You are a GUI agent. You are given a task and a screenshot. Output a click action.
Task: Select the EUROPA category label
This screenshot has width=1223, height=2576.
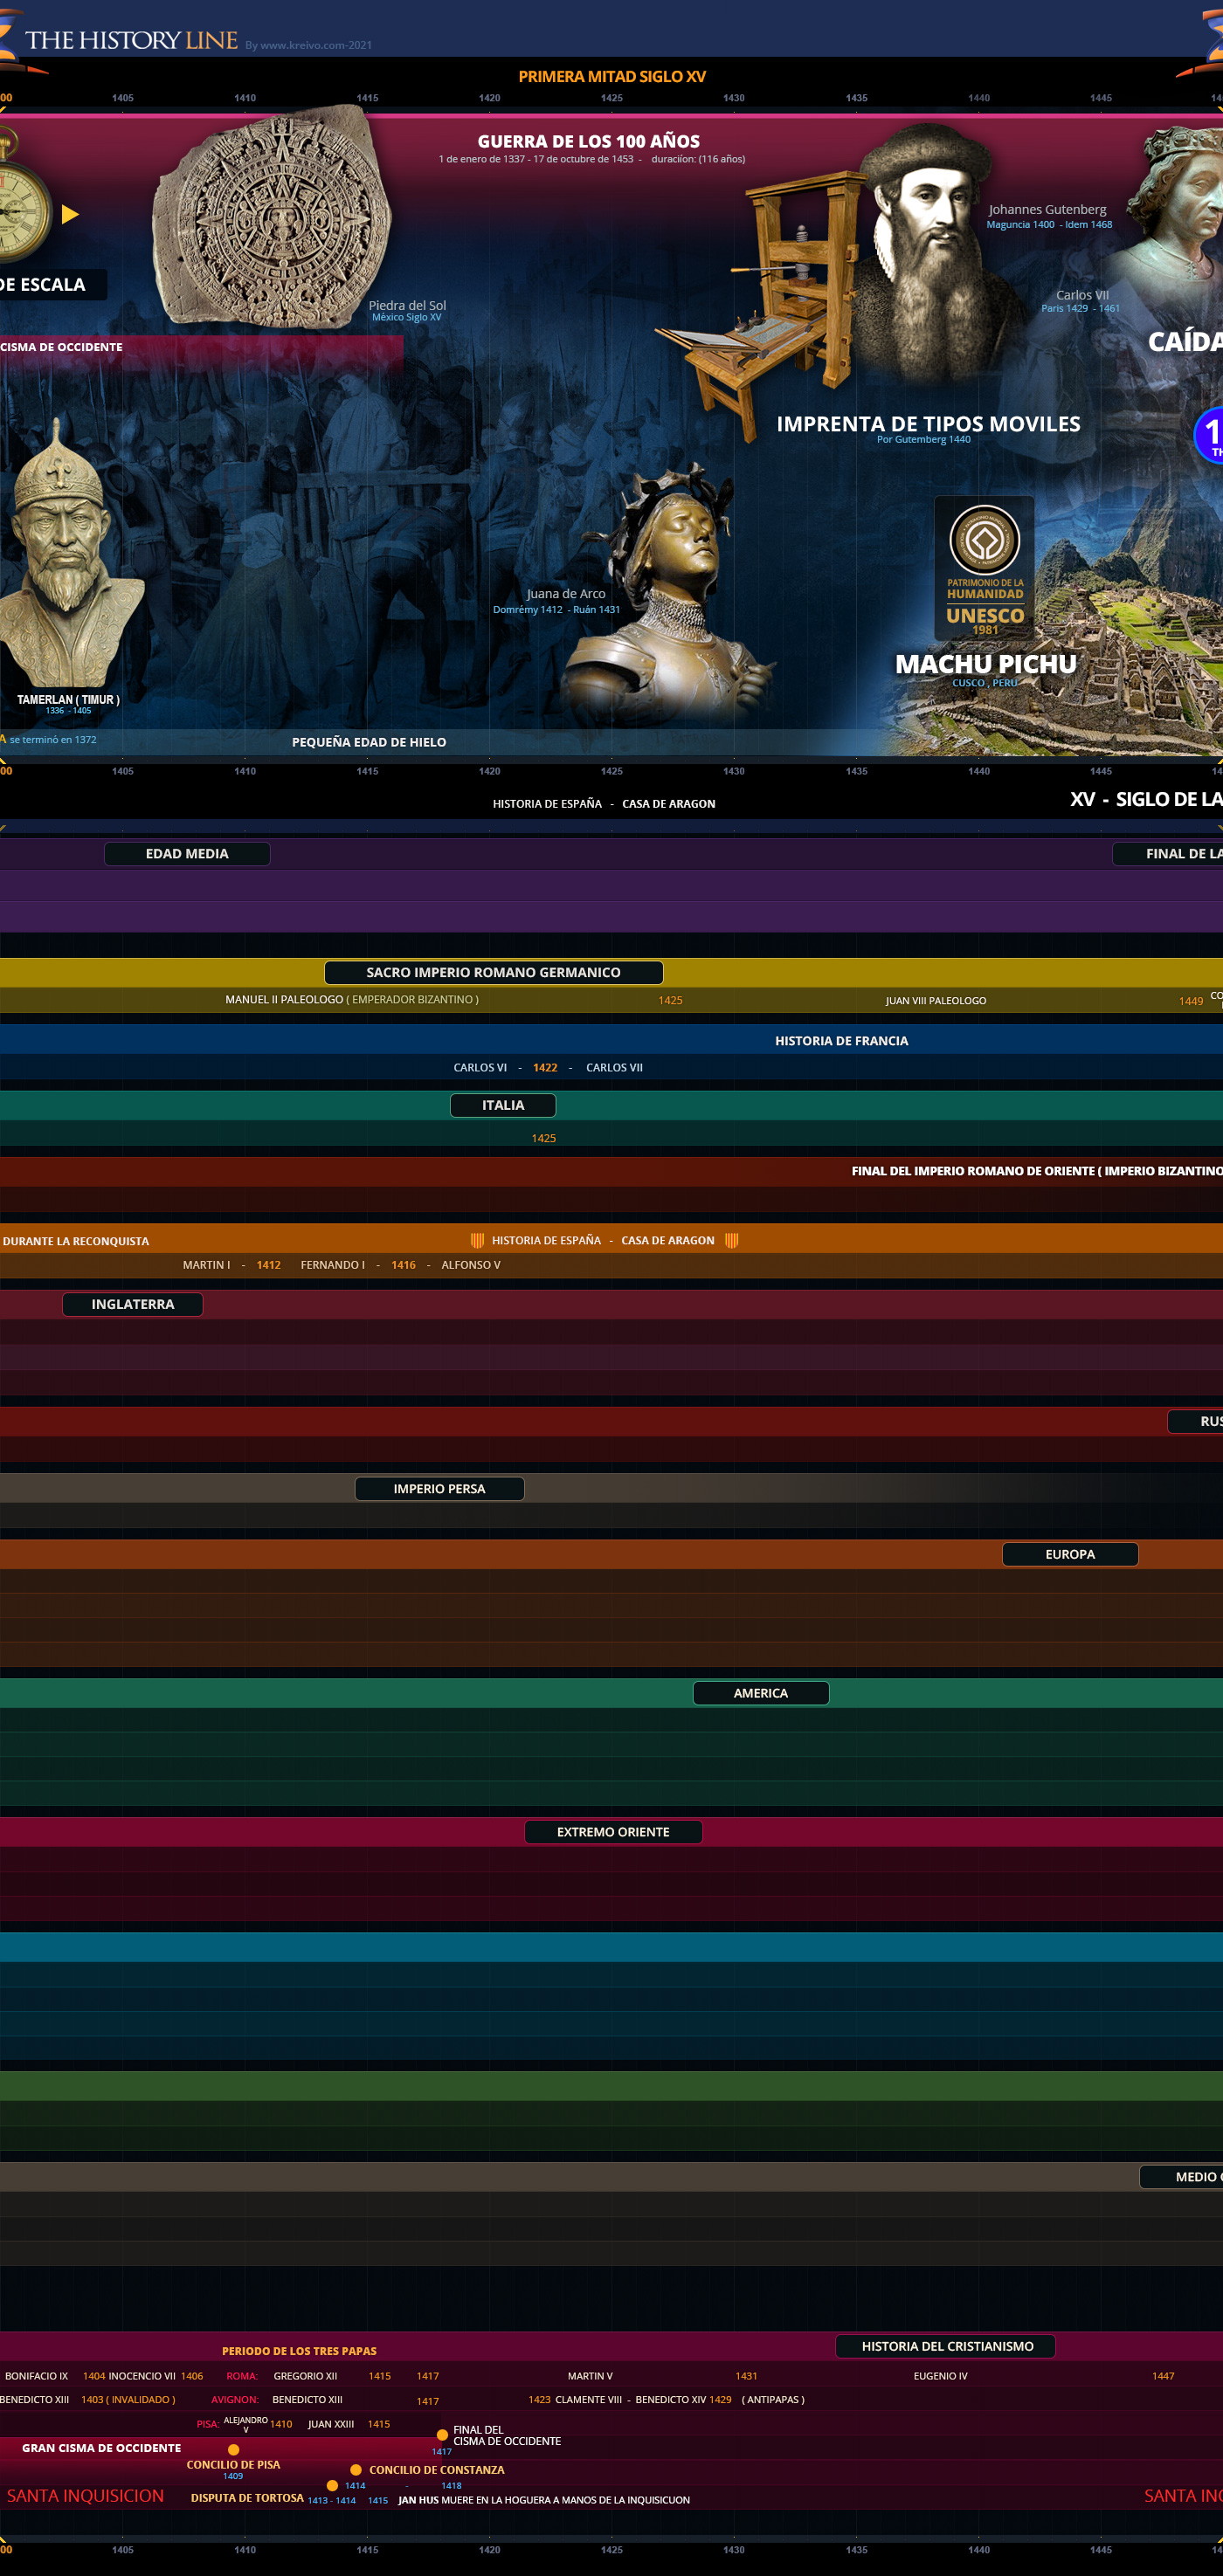click(1070, 1554)
